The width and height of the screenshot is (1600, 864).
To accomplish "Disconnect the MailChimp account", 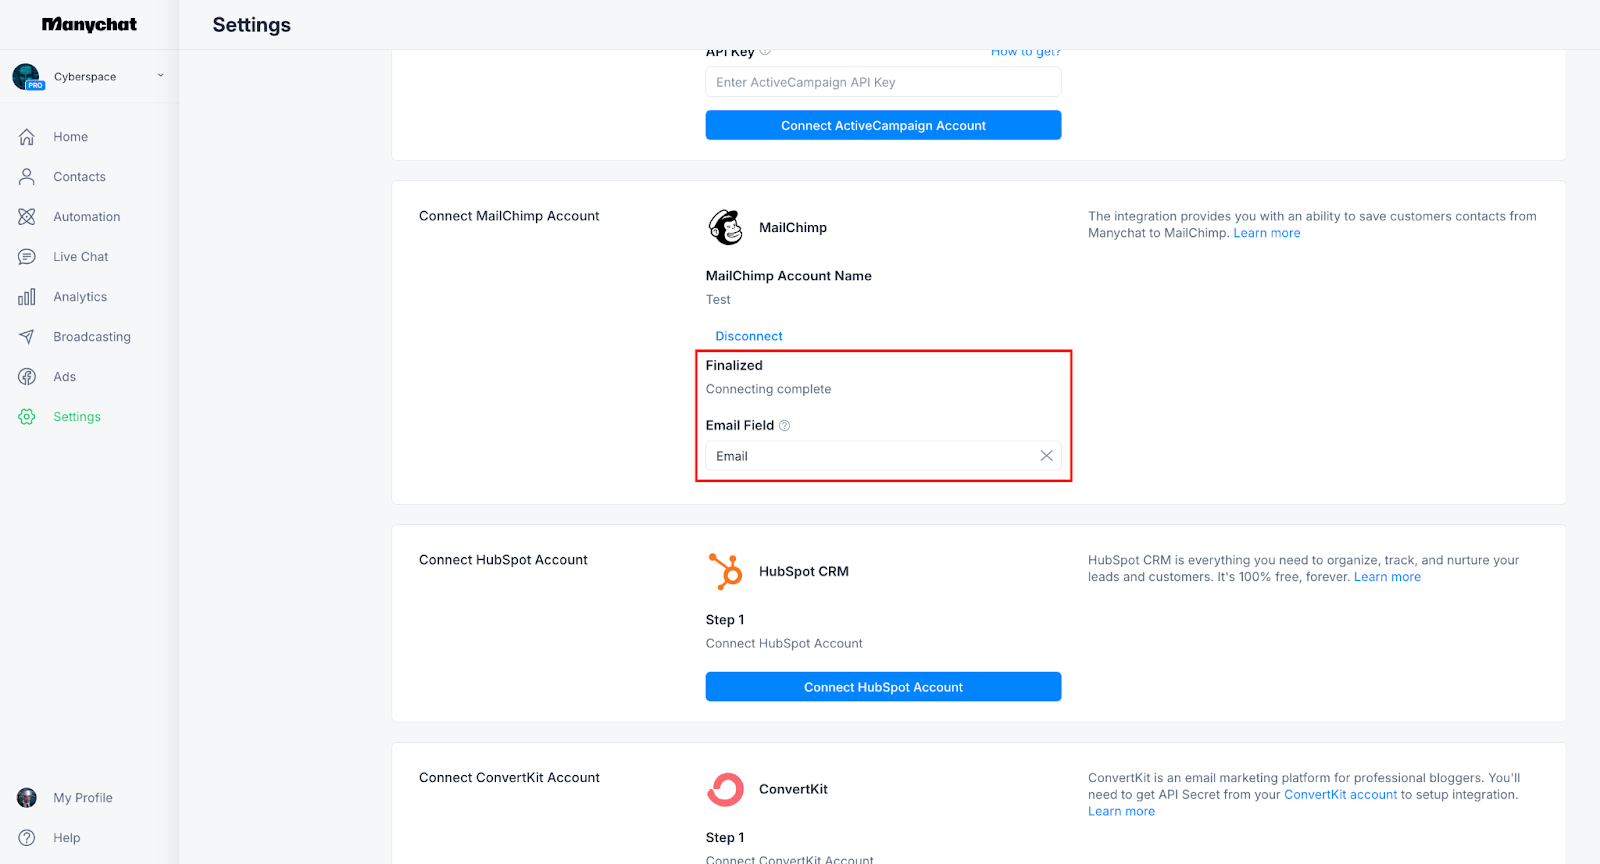I will point(748,336).
